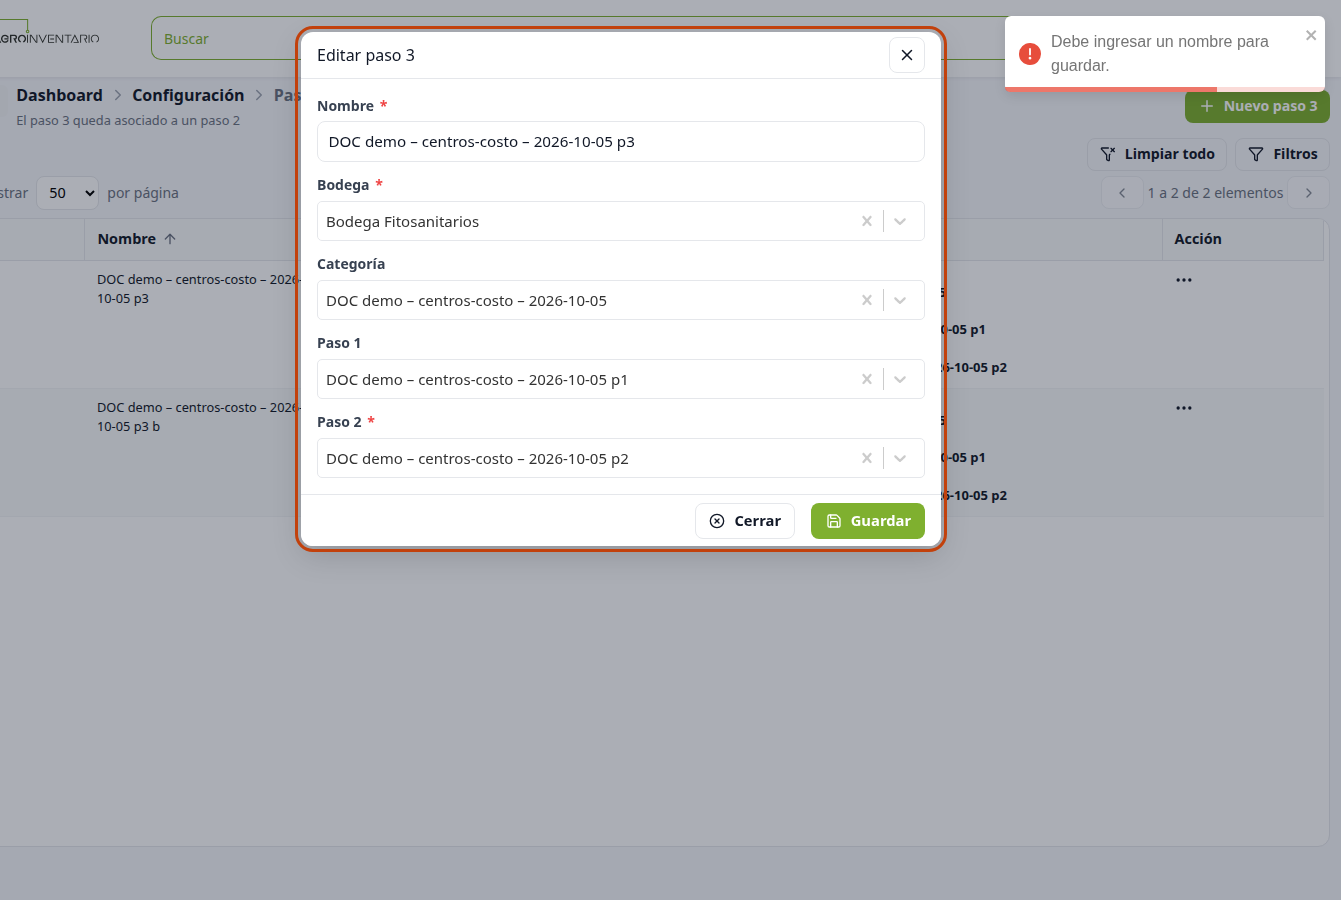This screenshot has height=900, width=1341.
Task: Expand the Categoría dropdown
Action: click(x=901, y=300)
